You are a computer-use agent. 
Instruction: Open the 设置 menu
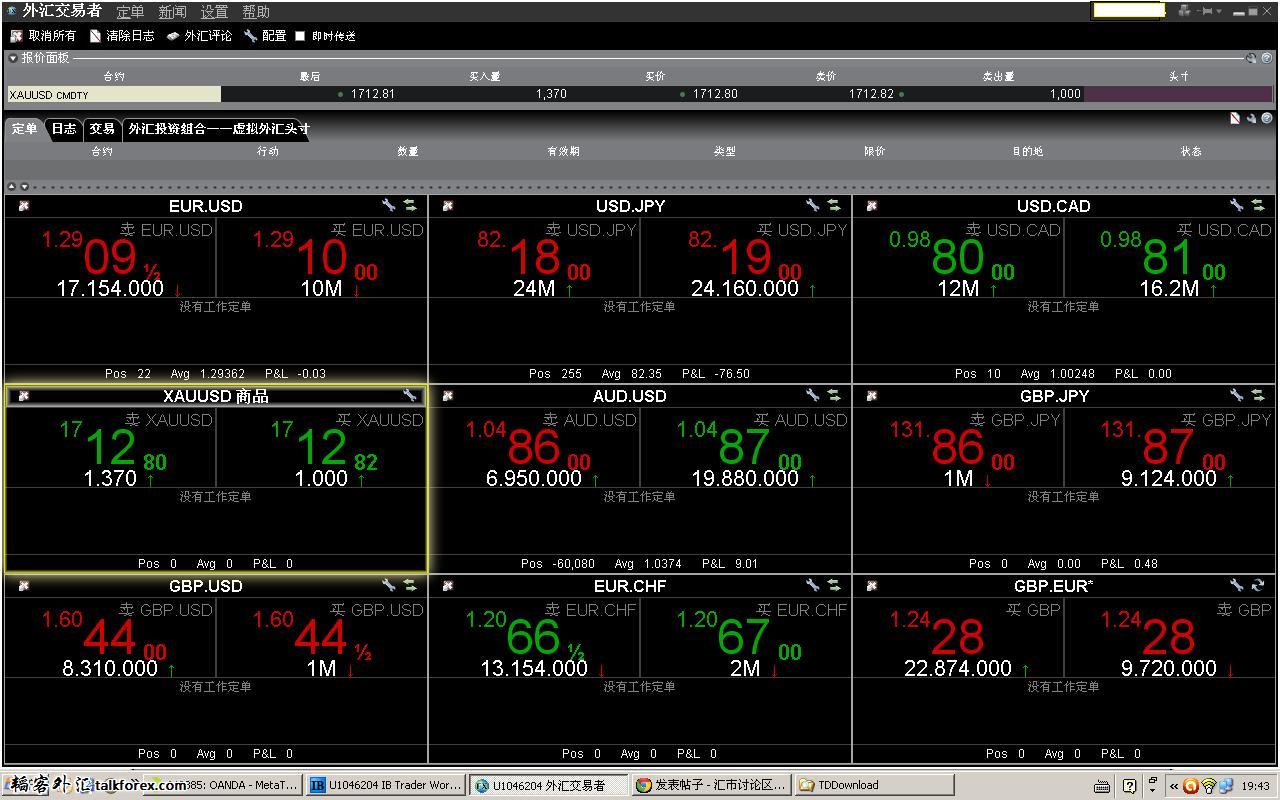214,12
